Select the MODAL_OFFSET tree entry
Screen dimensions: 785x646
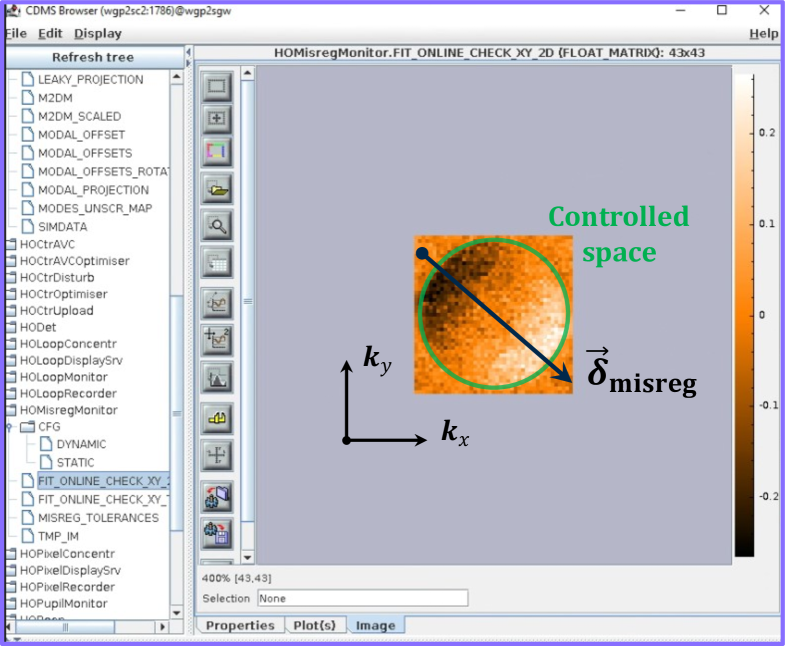click(82, 135)
